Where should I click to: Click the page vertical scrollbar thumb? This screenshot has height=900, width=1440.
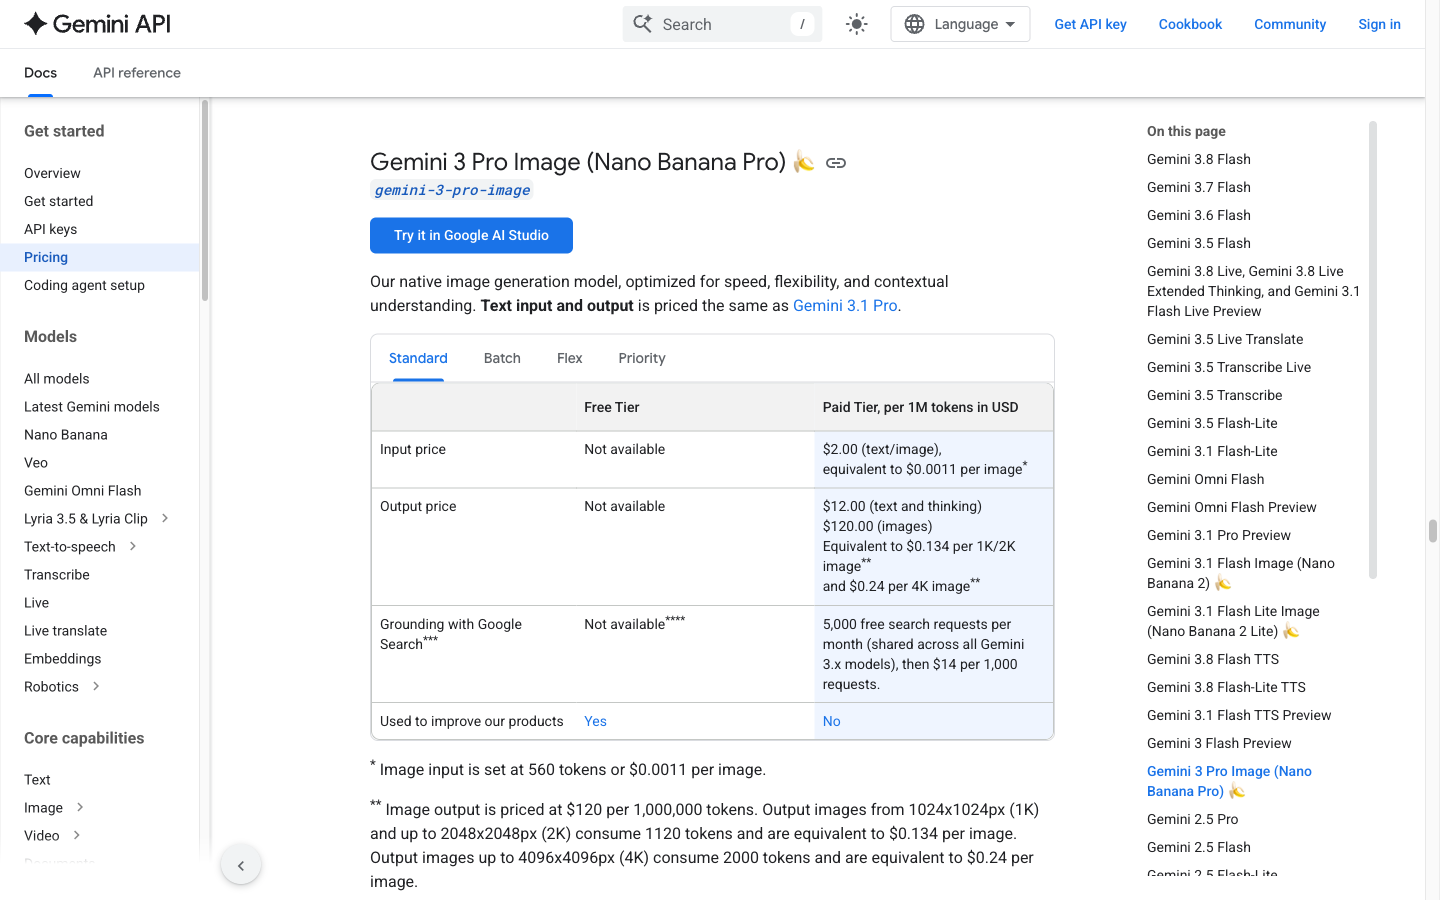[x=1432, y=530]
